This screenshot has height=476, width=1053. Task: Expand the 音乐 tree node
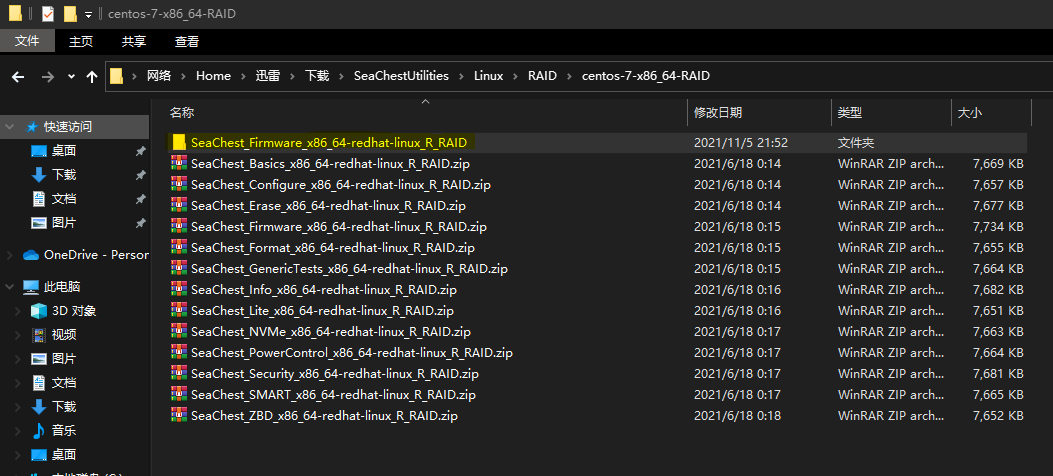click(x=19, y=430)
